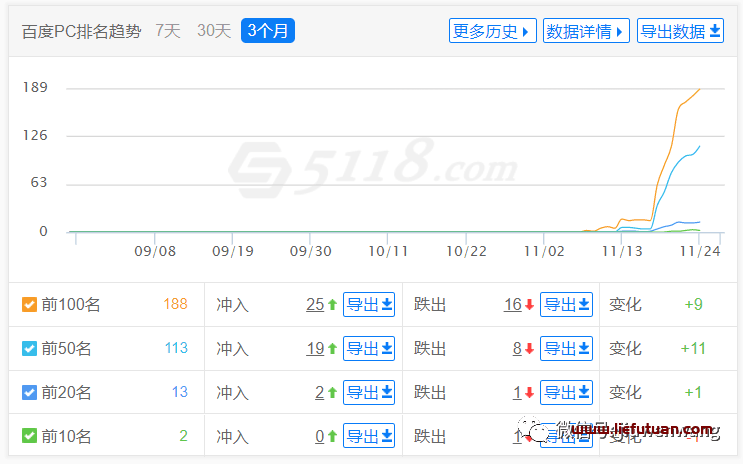
Task: Click the arrow icon in 更多历史 button
Action: pos(525,32)
